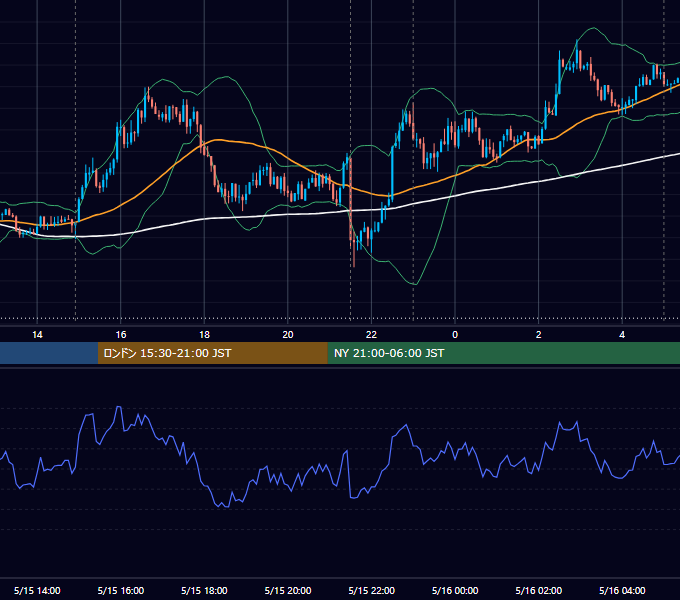Click the 14 hour axis label
This screenshot has width=680, height=600.
click(37, 335)
